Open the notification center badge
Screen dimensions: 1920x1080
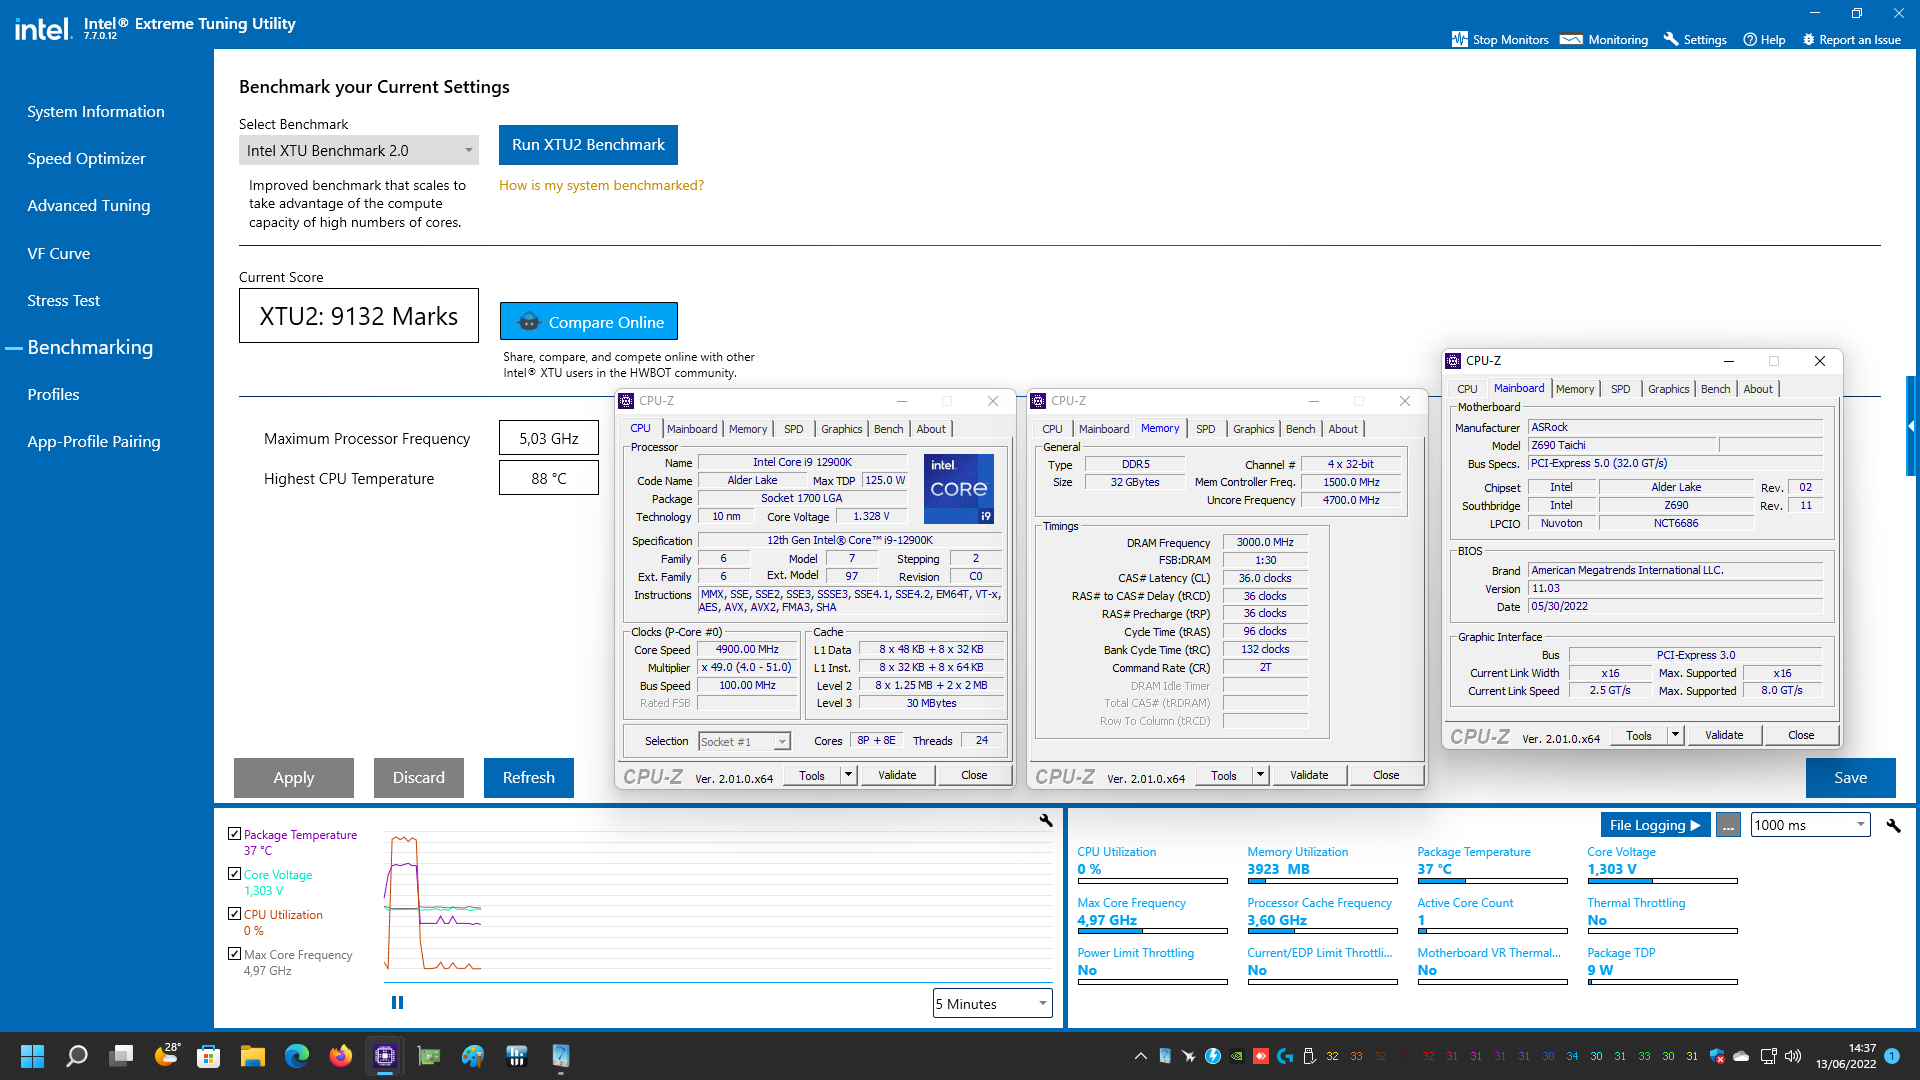(x=1892, y=1056)
